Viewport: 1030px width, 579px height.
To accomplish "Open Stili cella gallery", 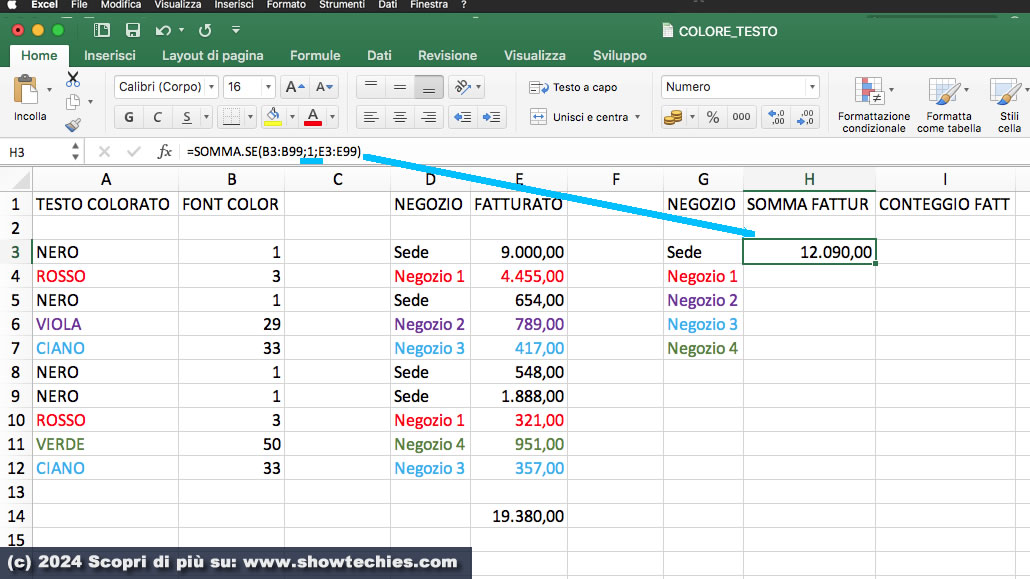I will (x=1009, y=104).
